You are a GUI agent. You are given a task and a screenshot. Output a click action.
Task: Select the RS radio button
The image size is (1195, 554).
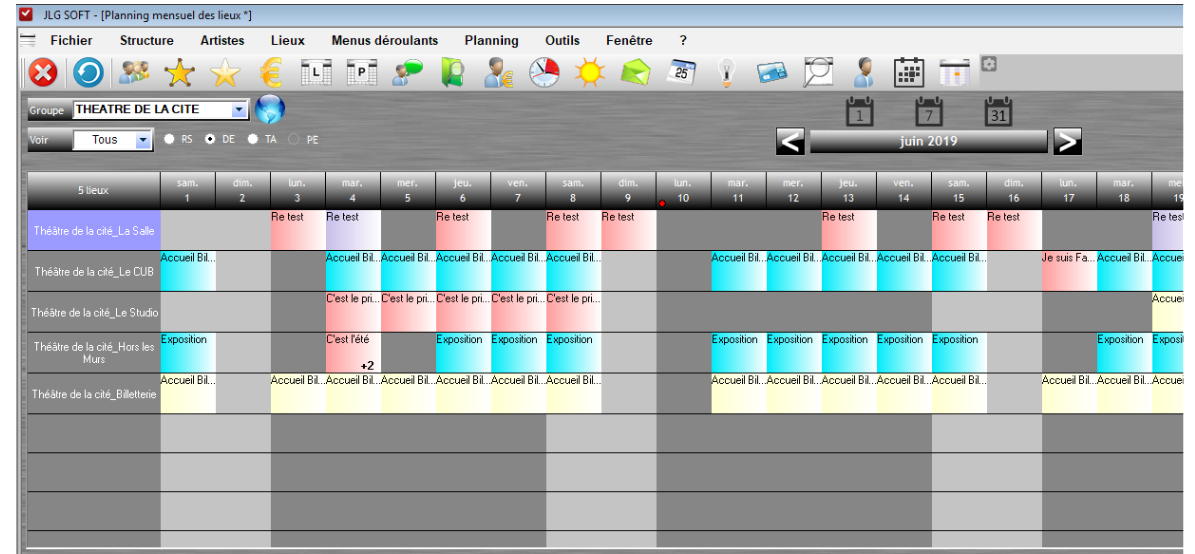click(x=170, y=140)
